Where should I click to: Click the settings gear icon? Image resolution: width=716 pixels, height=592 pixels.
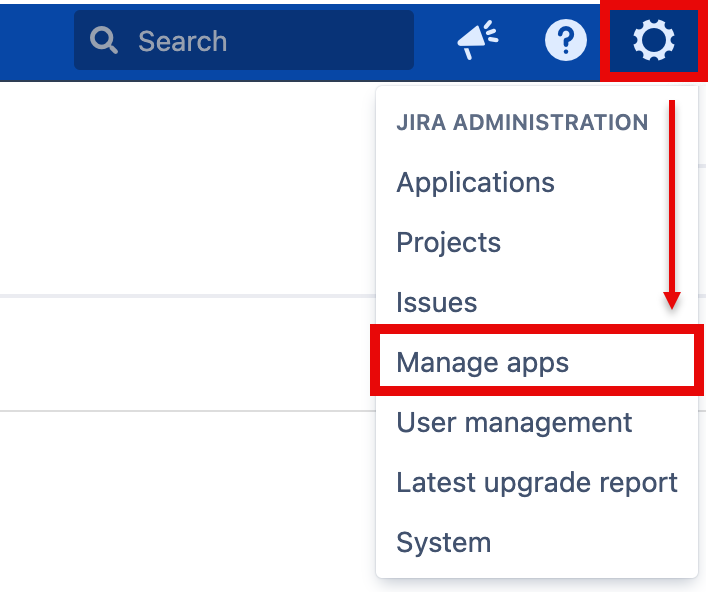[654, 41]
